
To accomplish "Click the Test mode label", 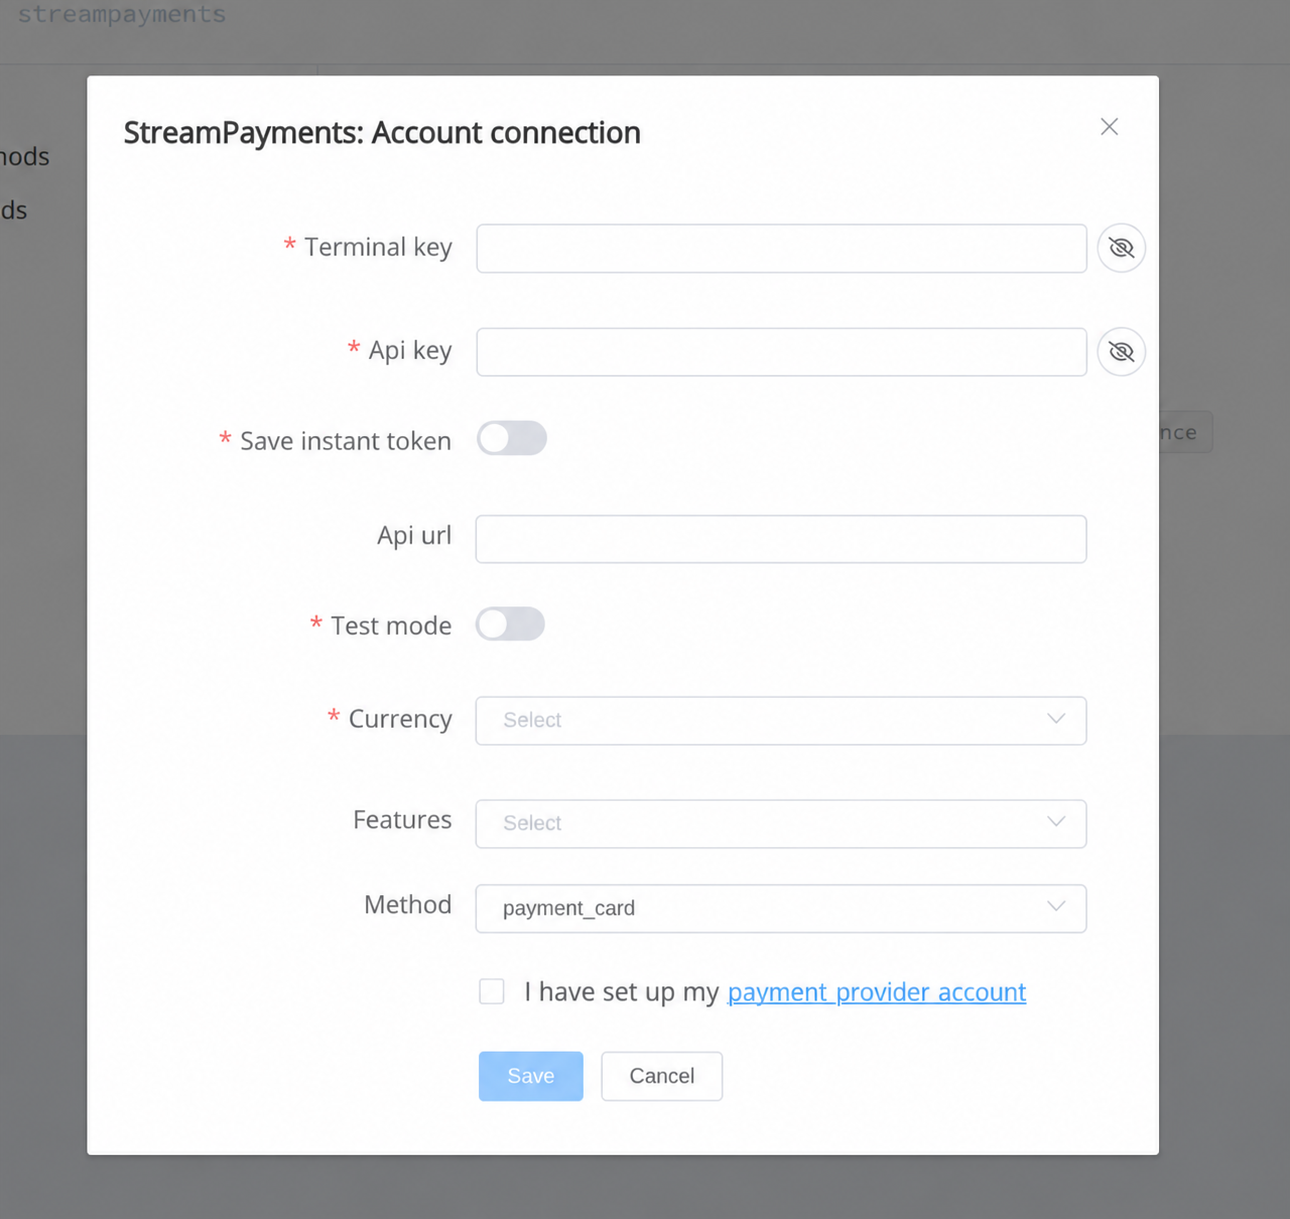I will tap(391, 626).
